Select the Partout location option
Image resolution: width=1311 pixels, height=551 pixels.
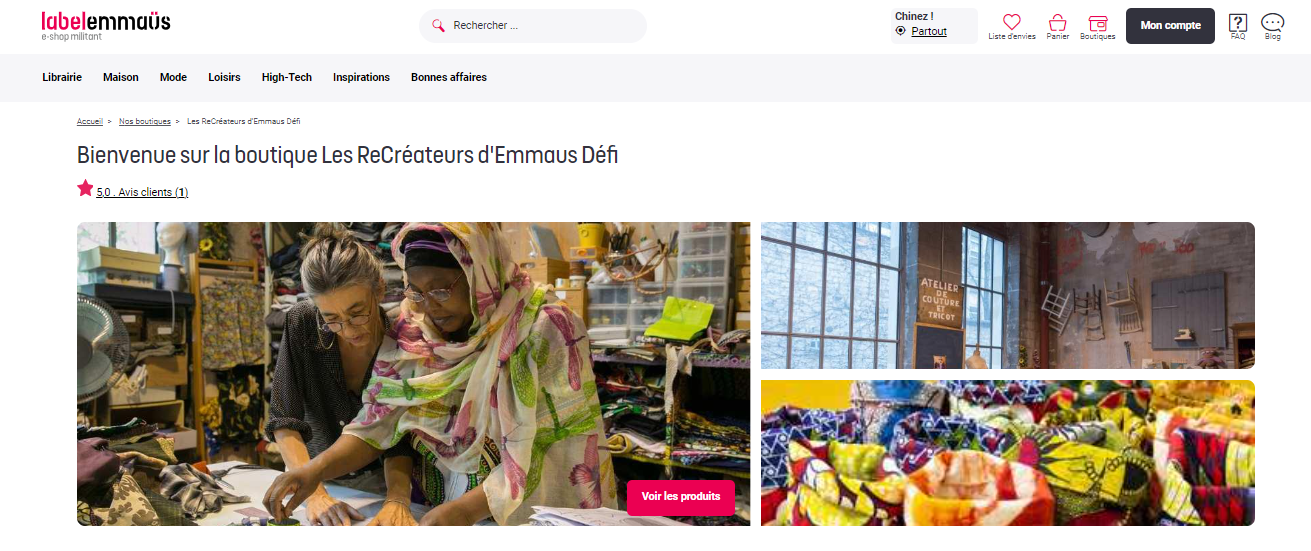coord(929,31)
